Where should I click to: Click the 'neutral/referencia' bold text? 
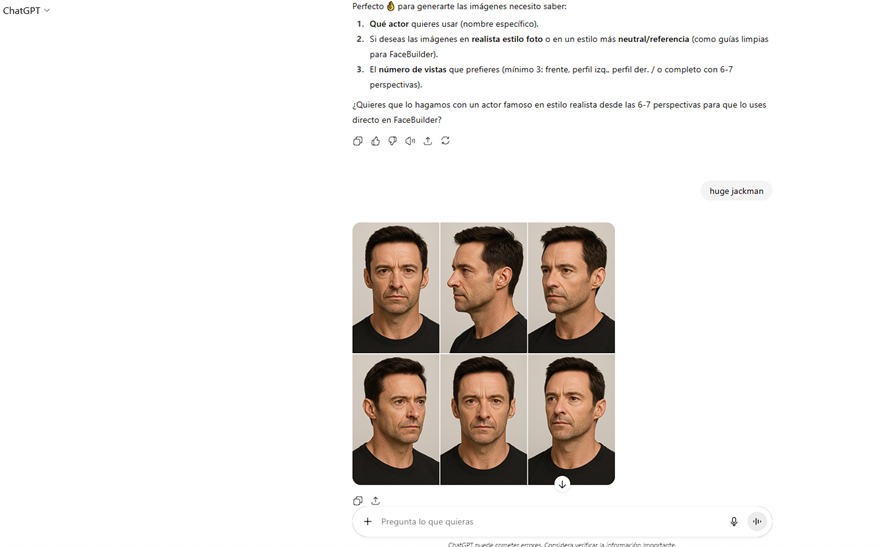pyautogui.click(x=653, y=39)
